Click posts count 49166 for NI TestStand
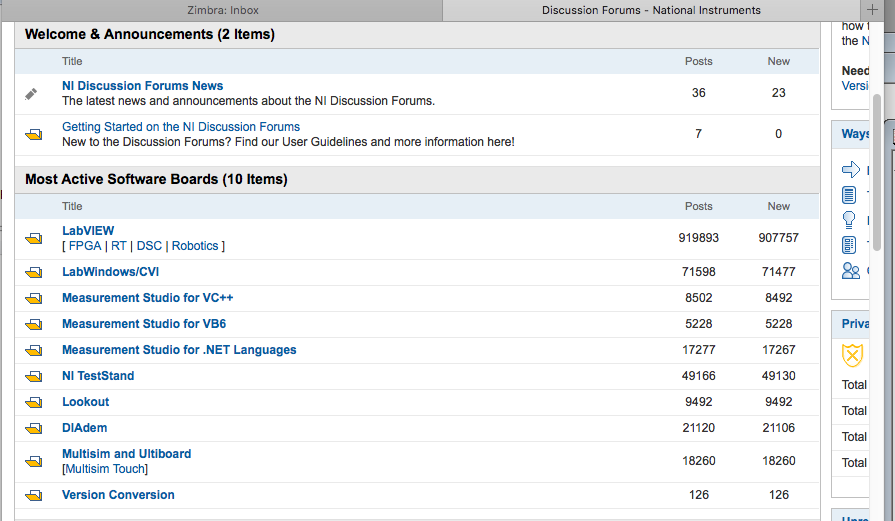This screenshot has width=895, height=521. (699, 376)
